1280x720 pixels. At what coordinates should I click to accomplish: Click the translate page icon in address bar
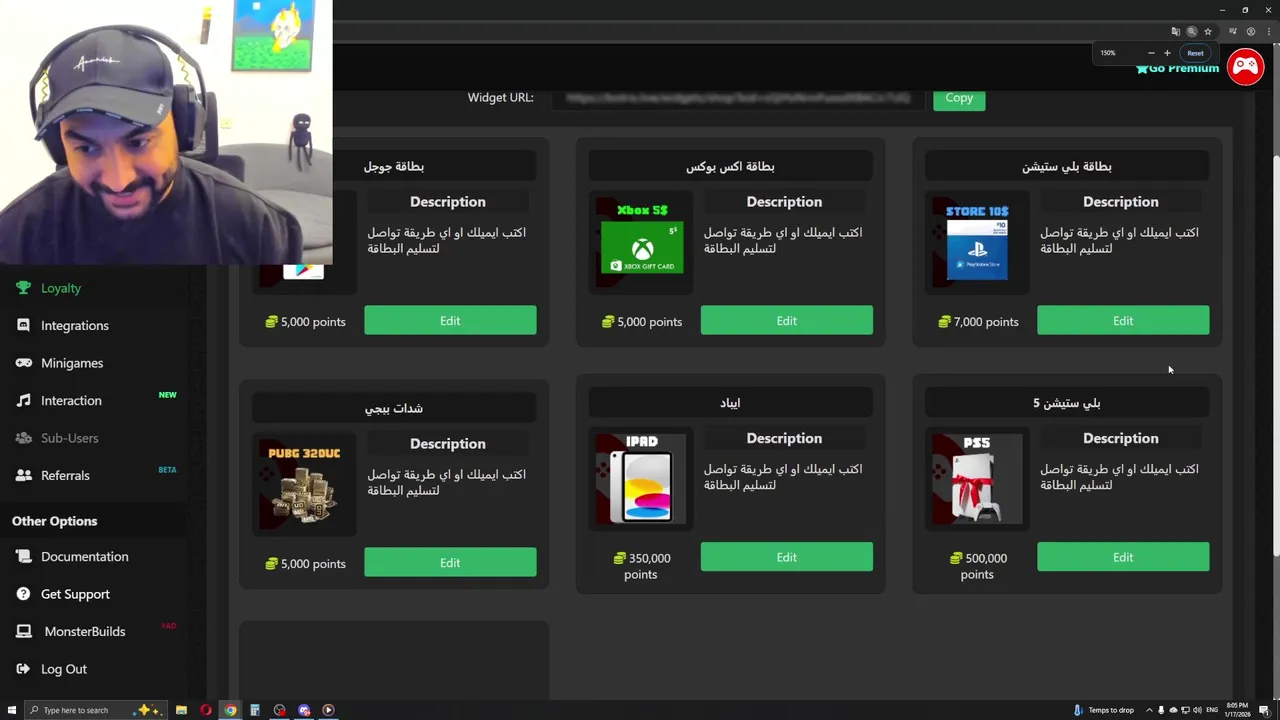[1176, 32]
